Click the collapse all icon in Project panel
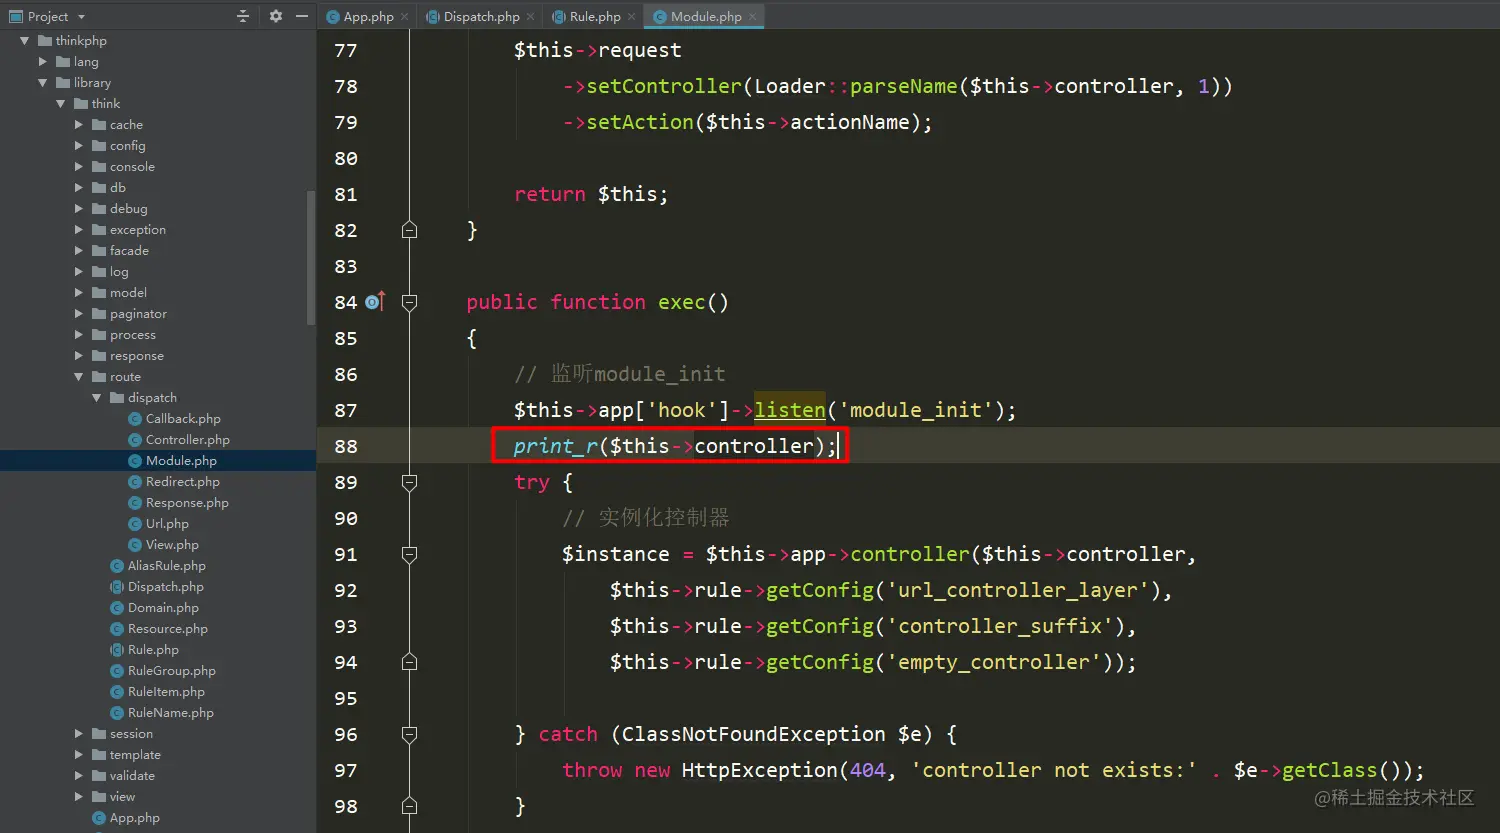This screenshot has width=1500, height=833. (243, 16)
